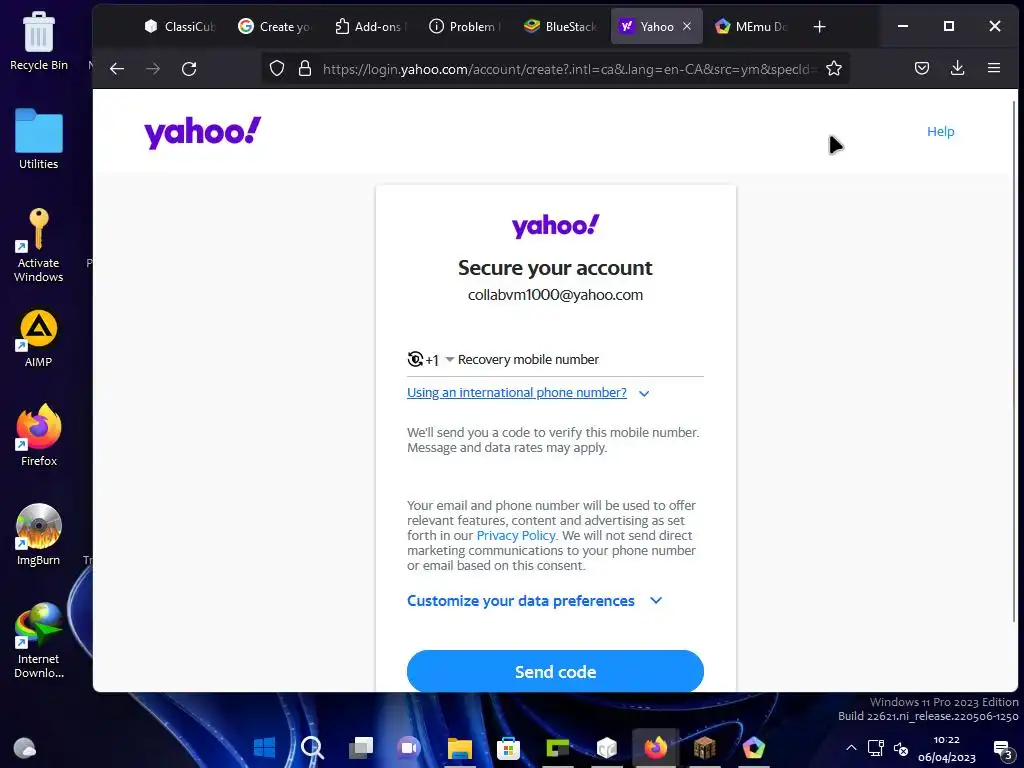Select the Recycle Bin desktop icon
This screenshot has height=768, width=1024.
pyautogui.click(x=39, y=41)
